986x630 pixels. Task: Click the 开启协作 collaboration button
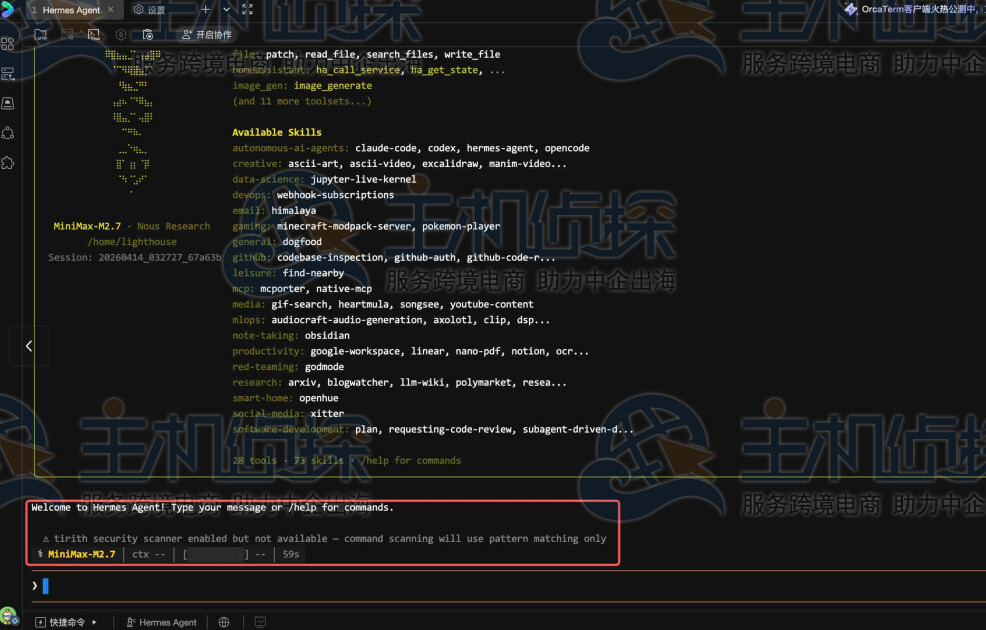pyautogui.click(x=206, y=34)
